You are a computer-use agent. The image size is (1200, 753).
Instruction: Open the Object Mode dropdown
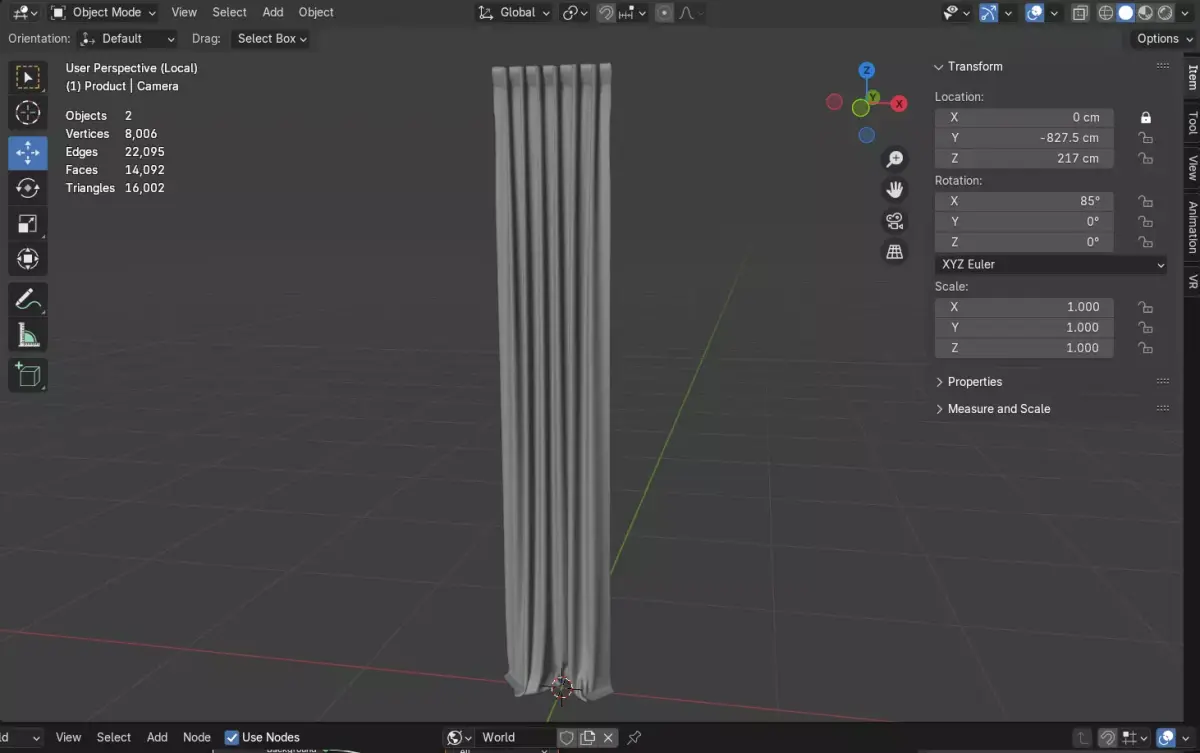click(104, 13)
